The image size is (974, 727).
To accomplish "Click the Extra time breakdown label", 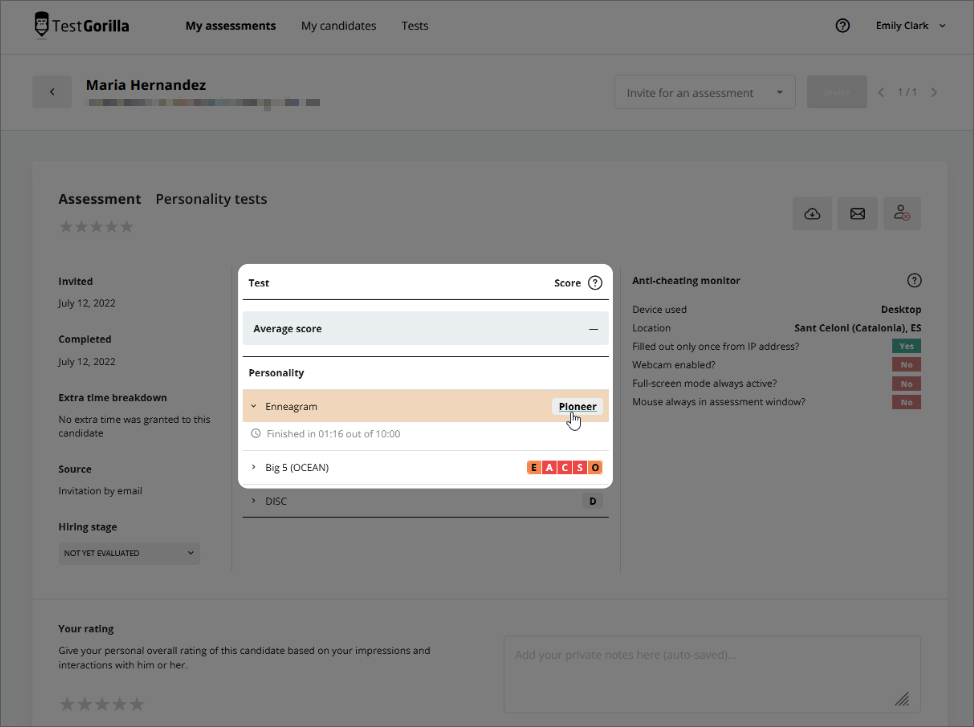I will pos(112,398).
